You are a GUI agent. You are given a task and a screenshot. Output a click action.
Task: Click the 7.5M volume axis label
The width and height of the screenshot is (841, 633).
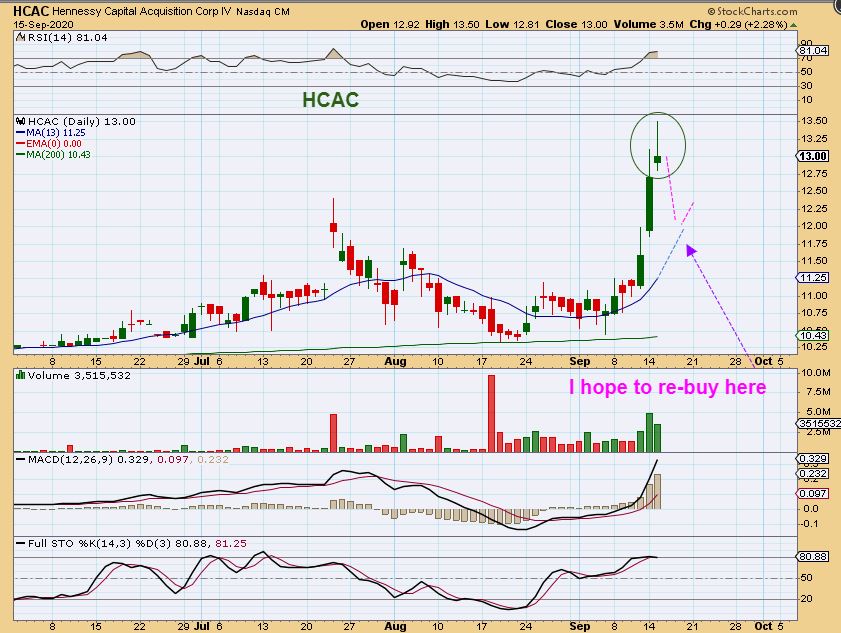coord(818,392)
